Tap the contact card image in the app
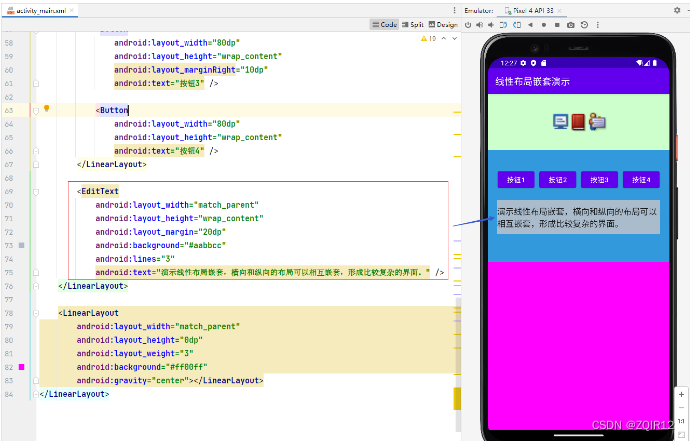Screen dimensions: 690x441 (x=597, y=121)
